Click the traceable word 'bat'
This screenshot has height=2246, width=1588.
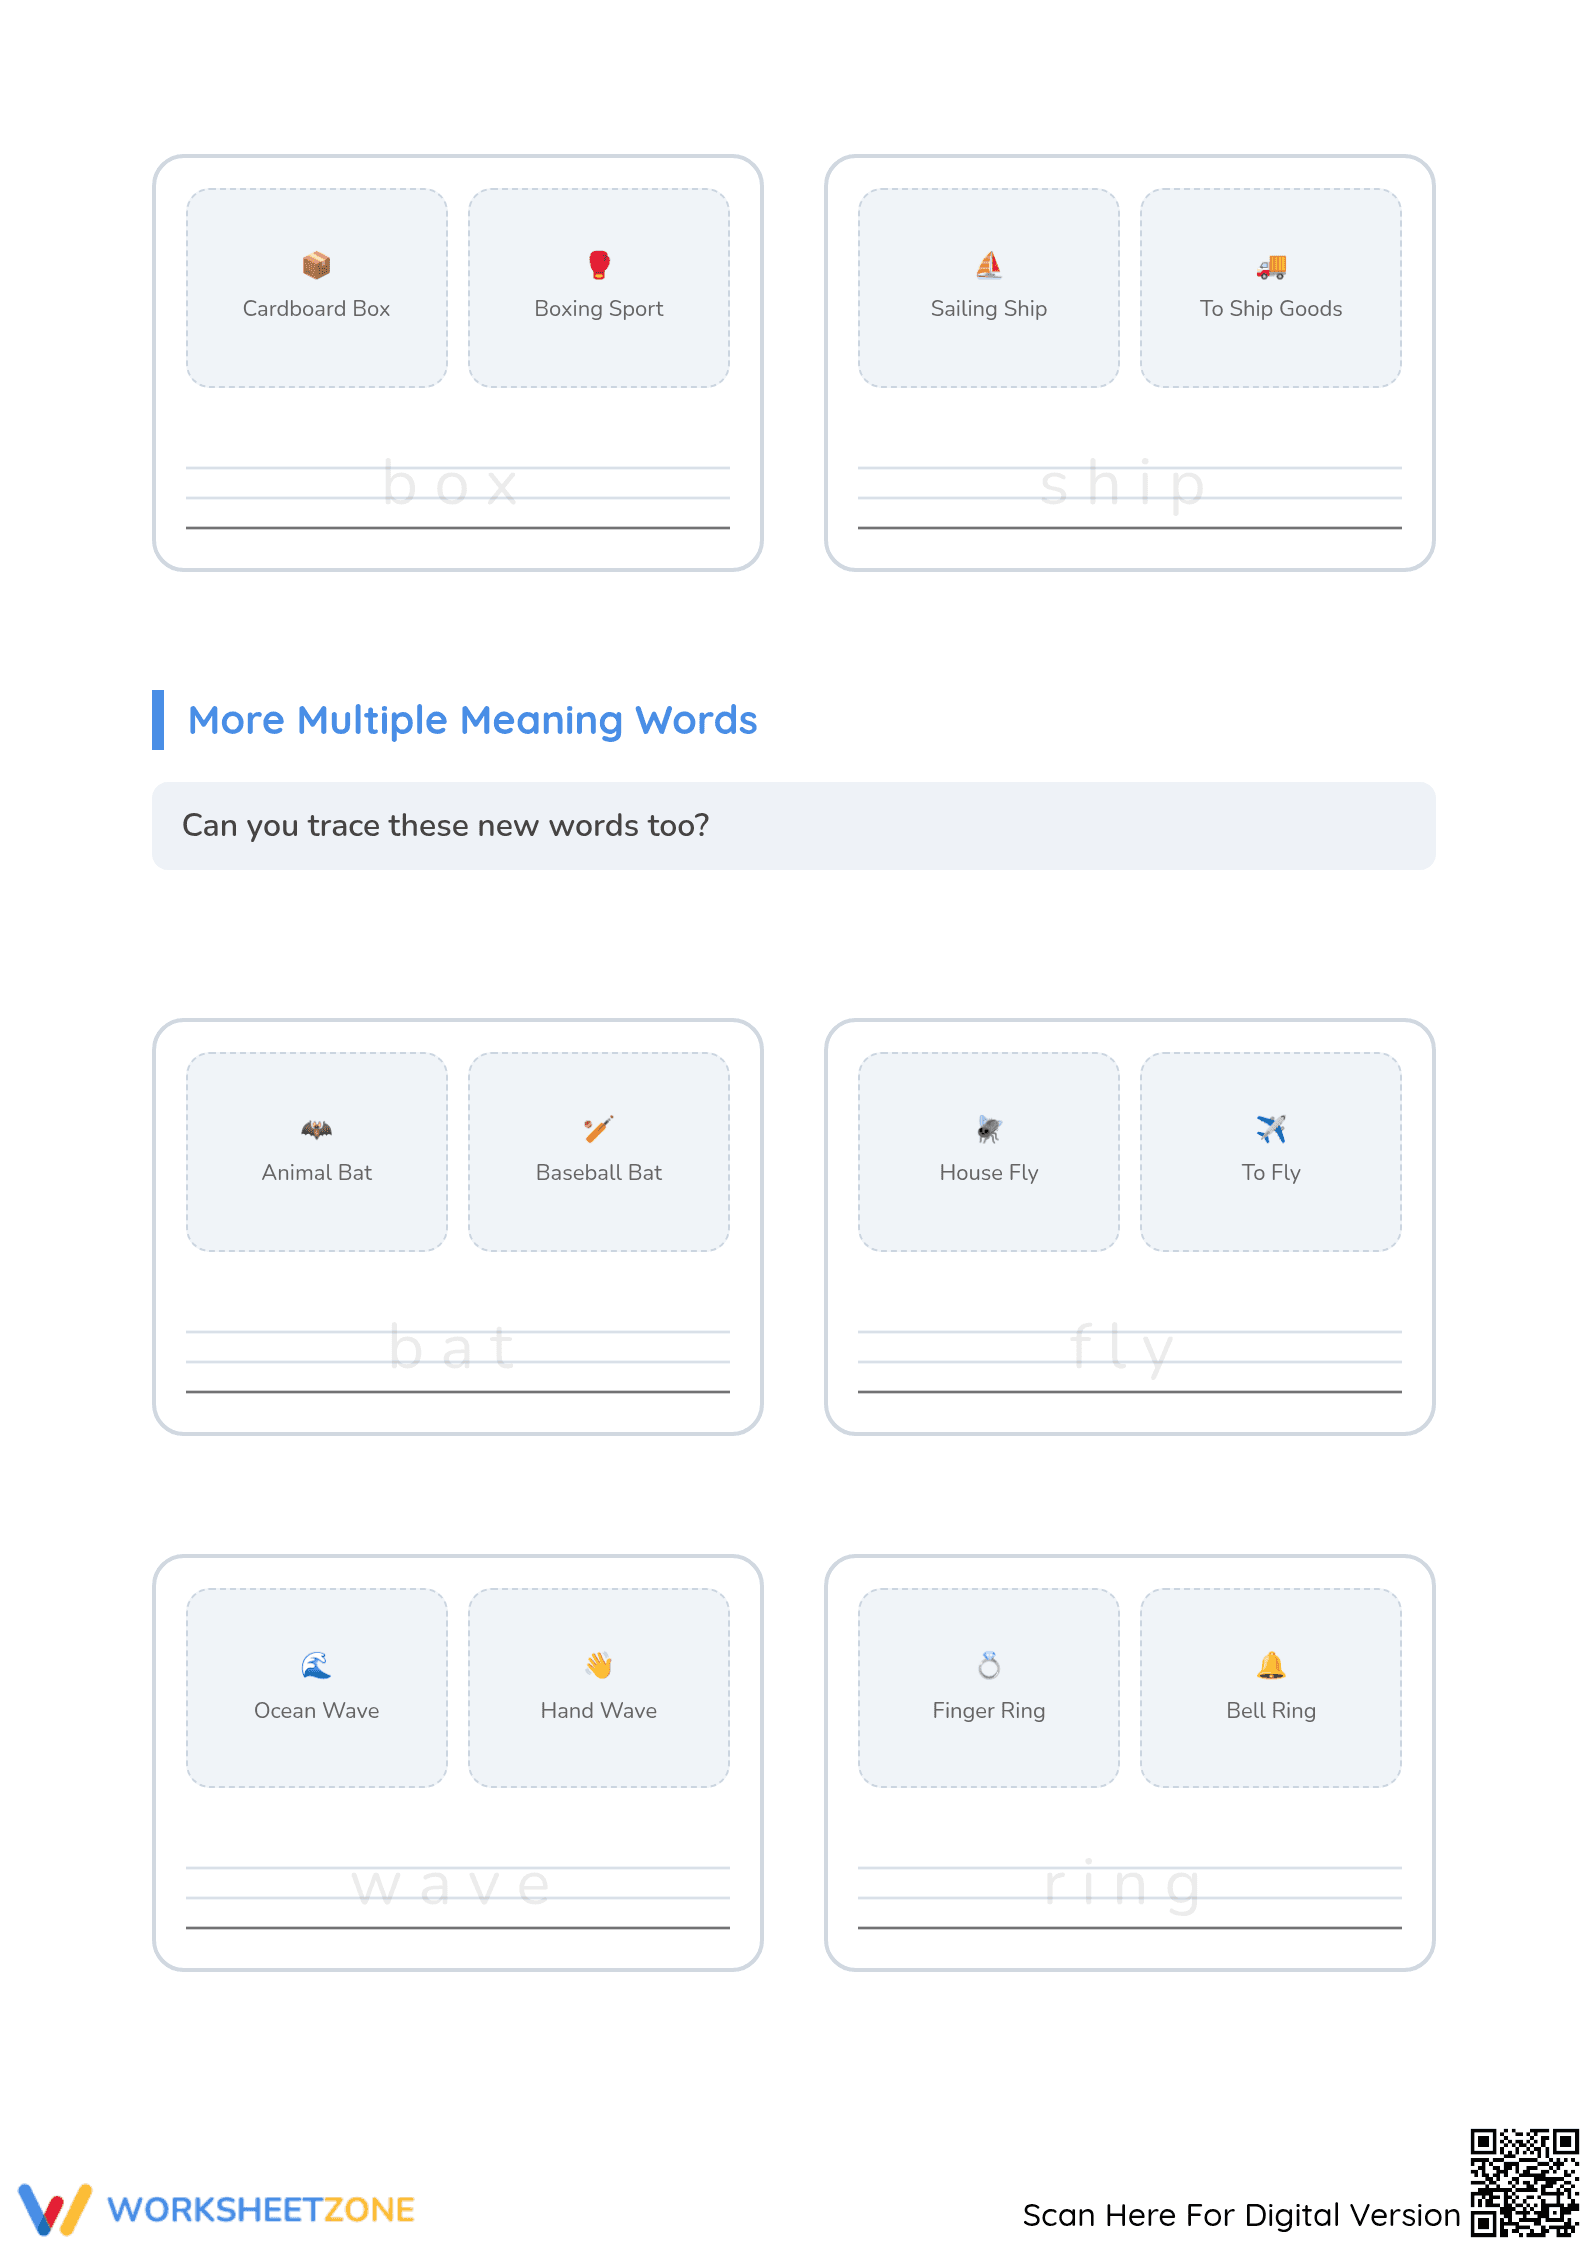point(452,1347)
